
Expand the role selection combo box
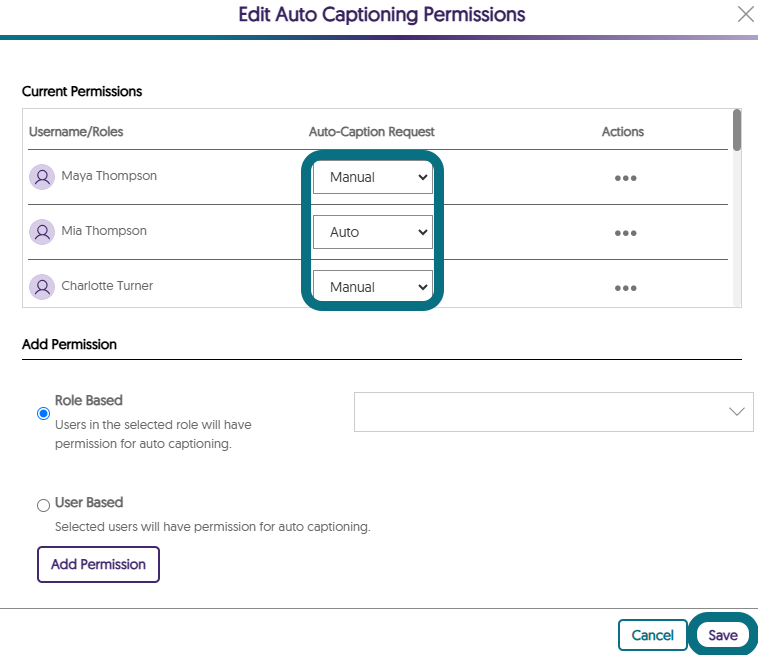tap(554, 412)
